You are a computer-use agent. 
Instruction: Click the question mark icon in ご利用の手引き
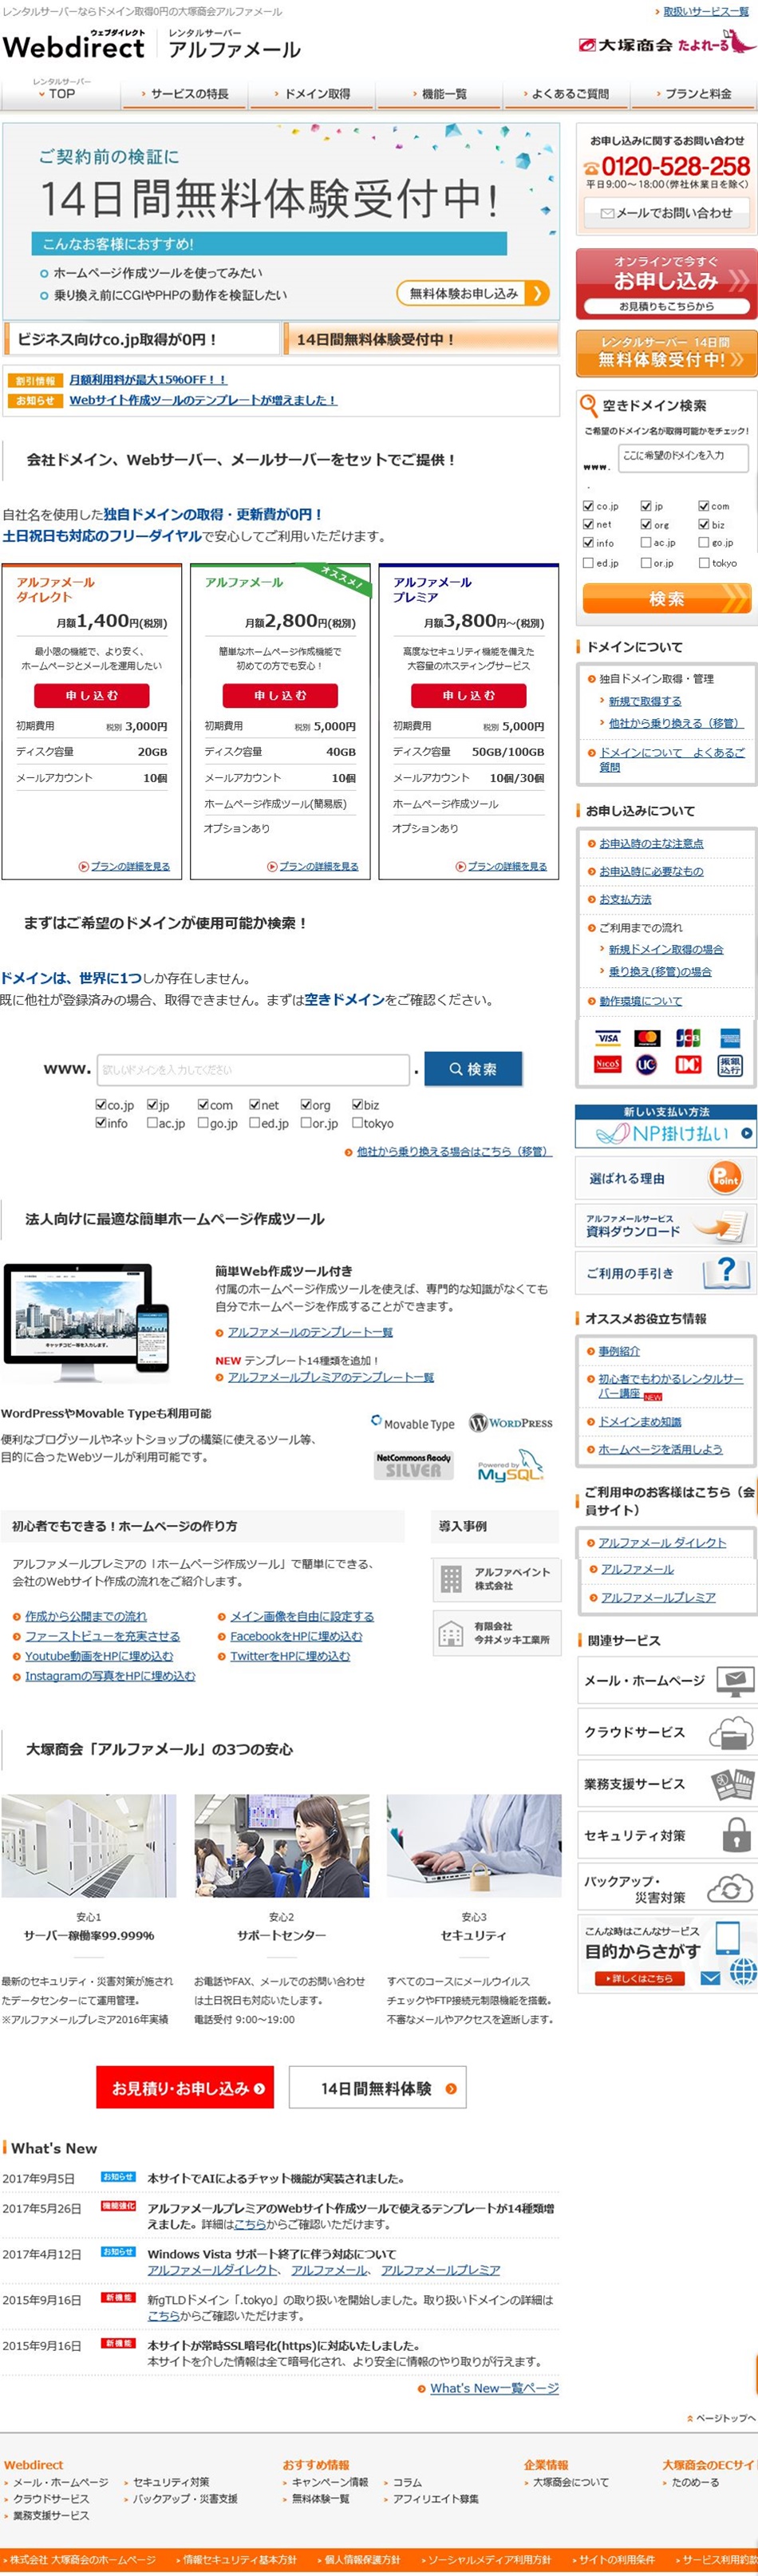pos(727,1272)
